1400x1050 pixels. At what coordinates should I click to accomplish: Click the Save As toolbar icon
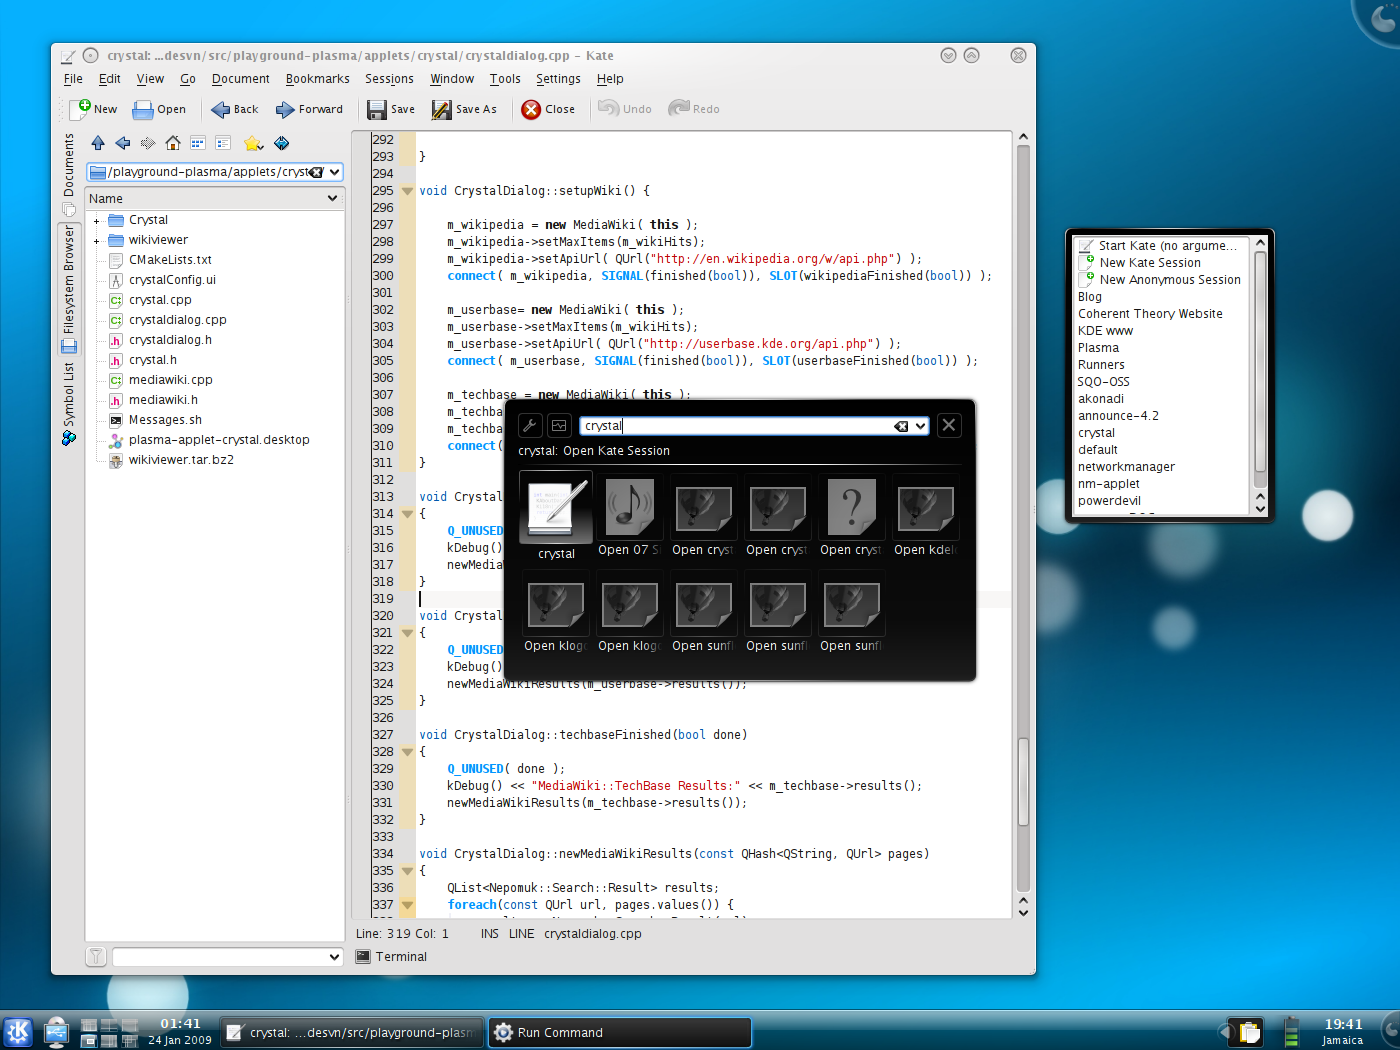(441, 109)
